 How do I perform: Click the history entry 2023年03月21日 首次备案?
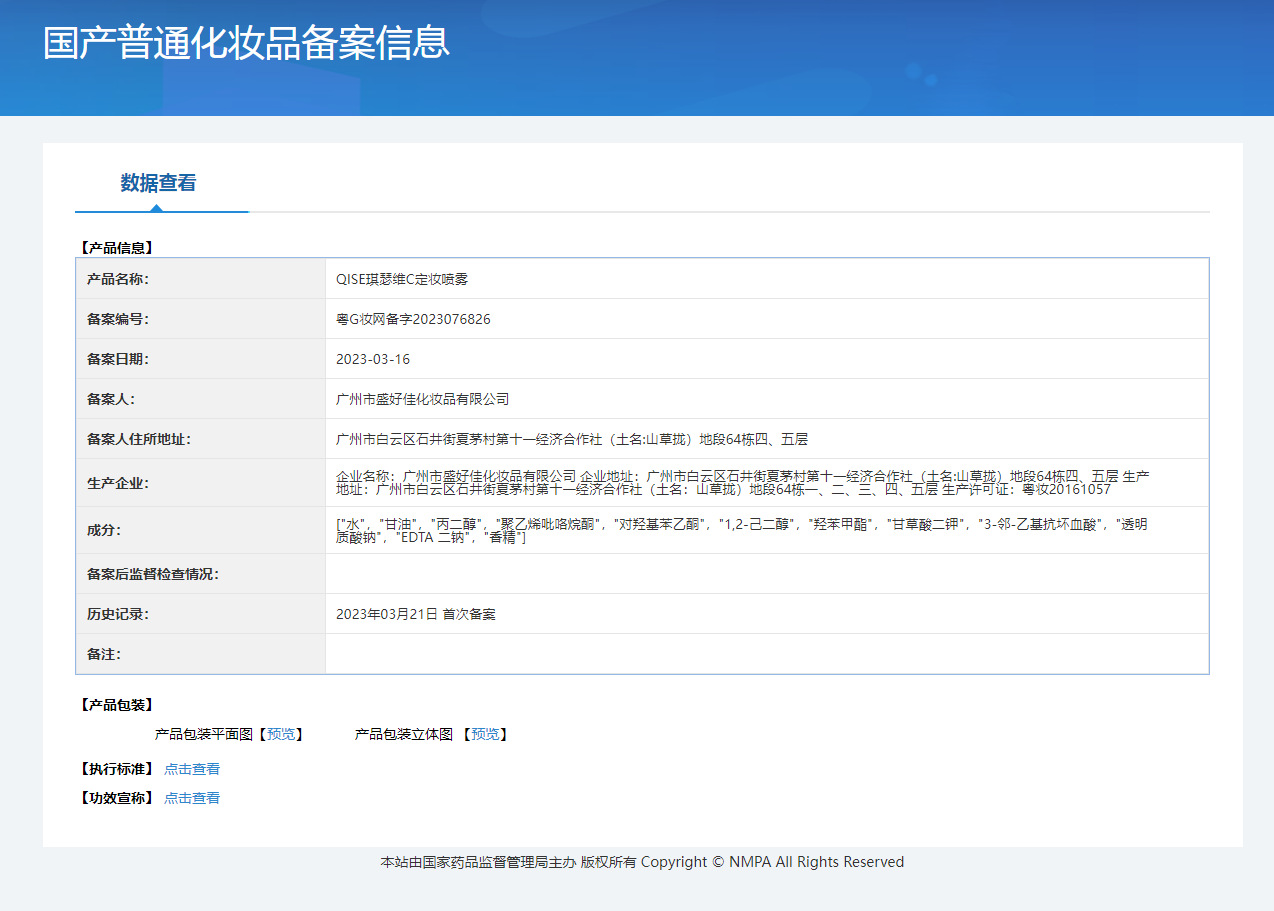pos(416,614)
